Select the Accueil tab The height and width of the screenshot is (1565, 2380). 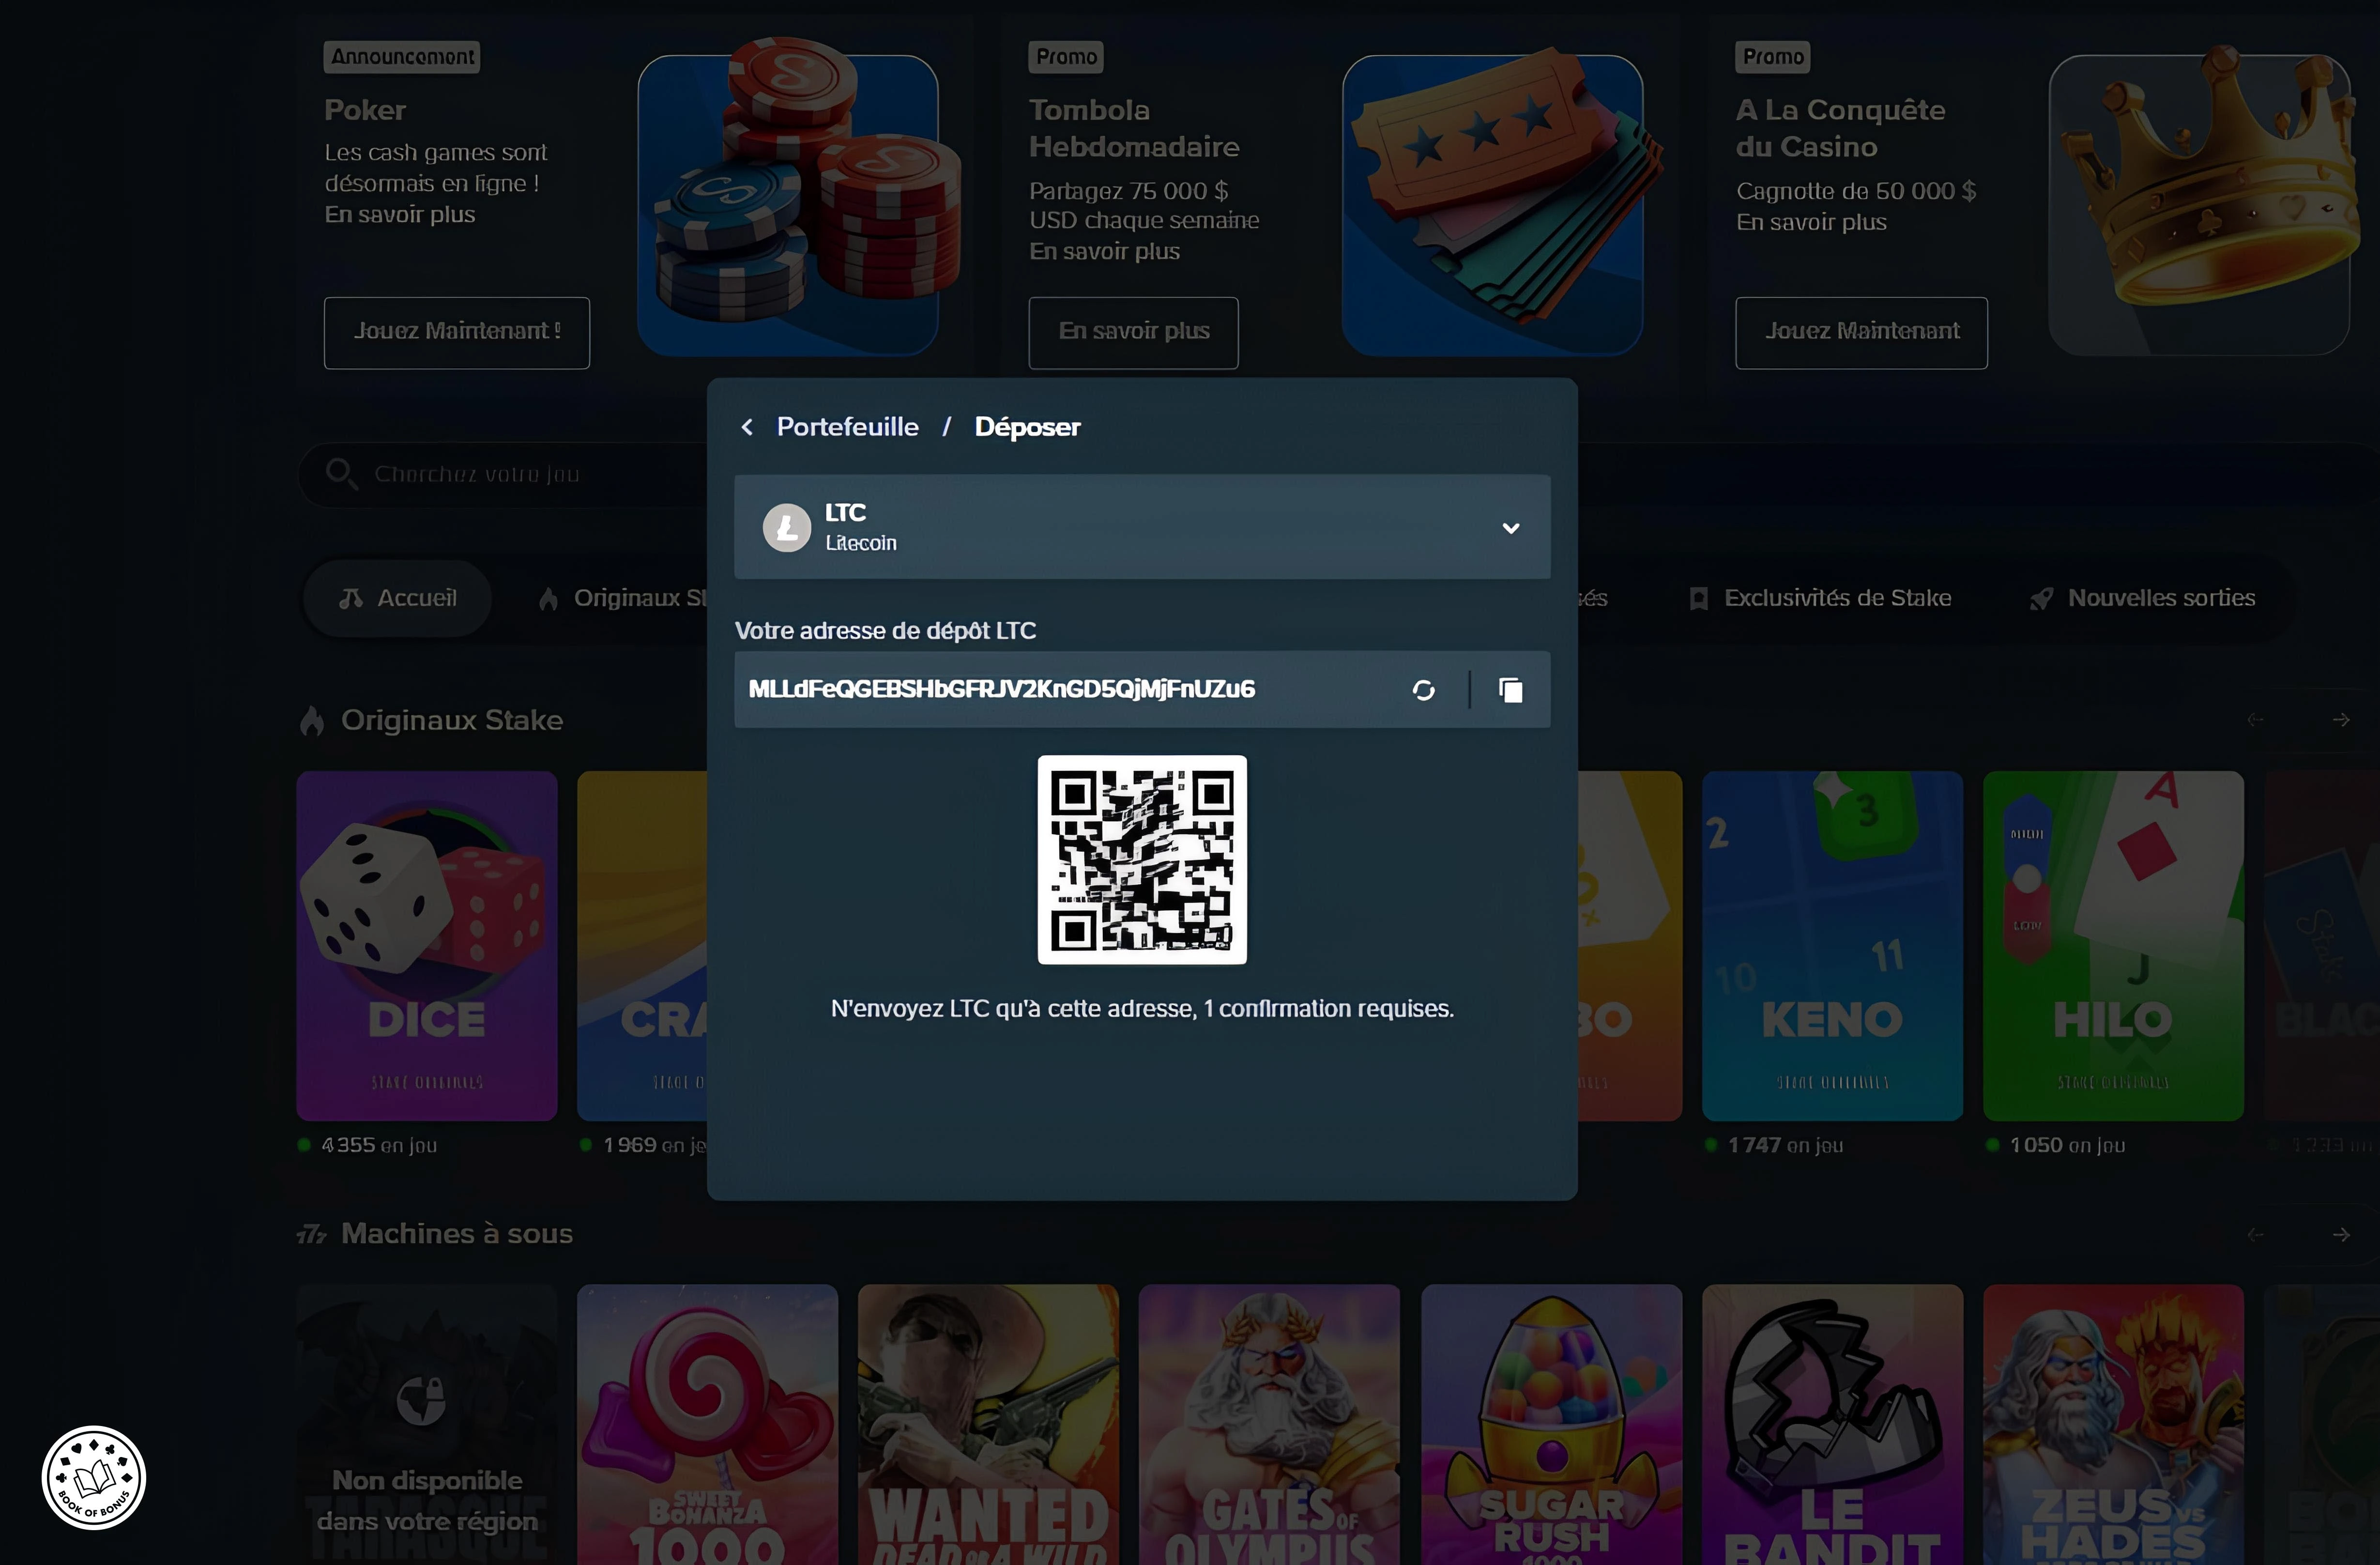tap(397, 598)
